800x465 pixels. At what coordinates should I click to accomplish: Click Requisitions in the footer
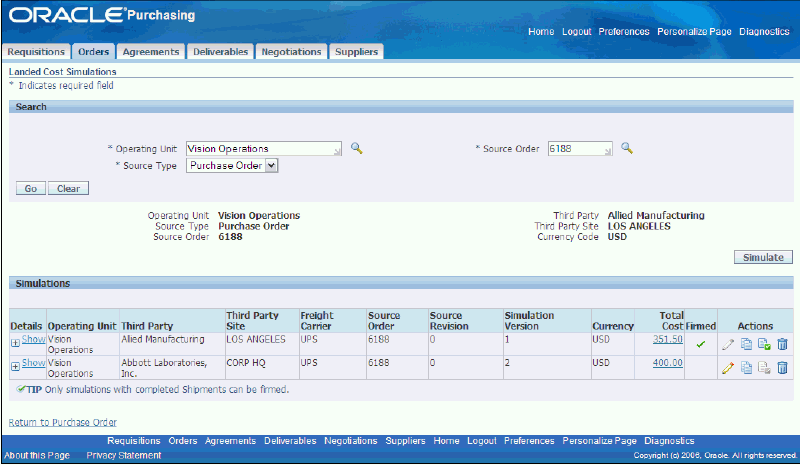tap(134, 440)
